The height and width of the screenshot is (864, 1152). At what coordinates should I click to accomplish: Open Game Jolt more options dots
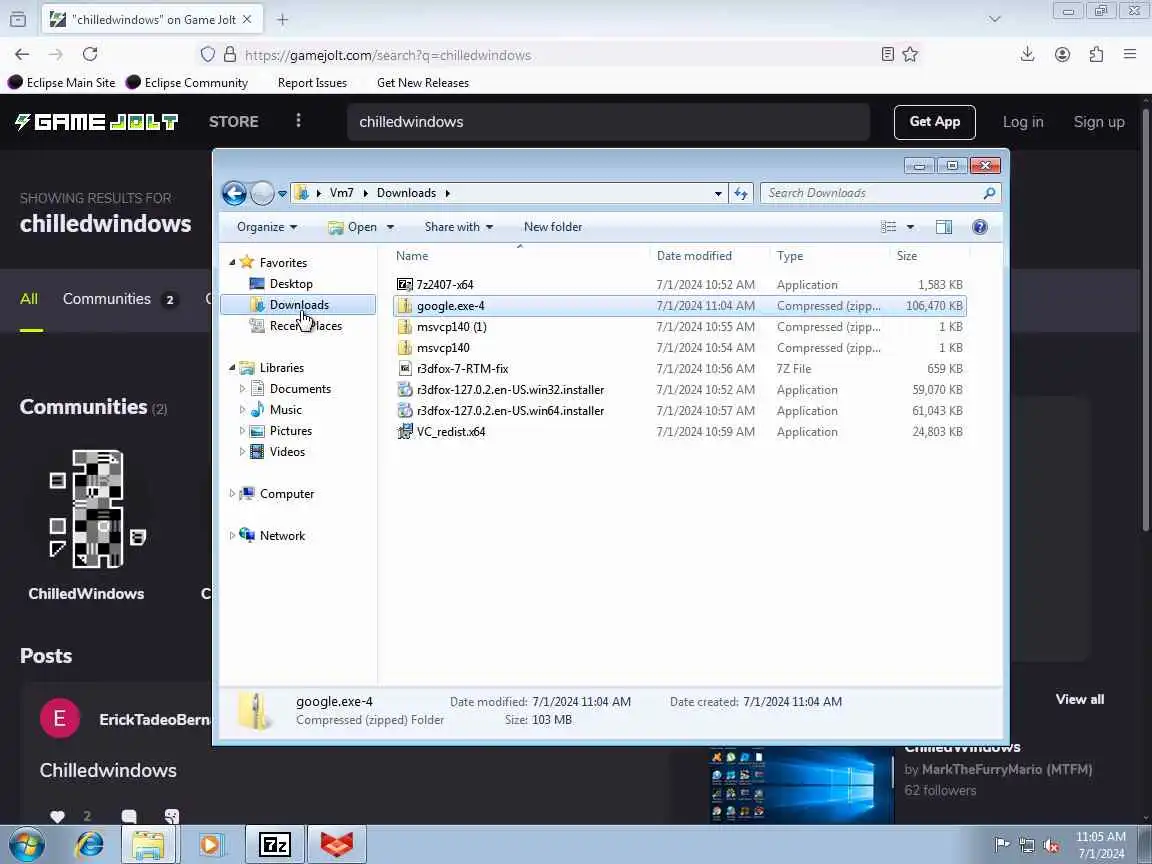click(x=298, y=120)
